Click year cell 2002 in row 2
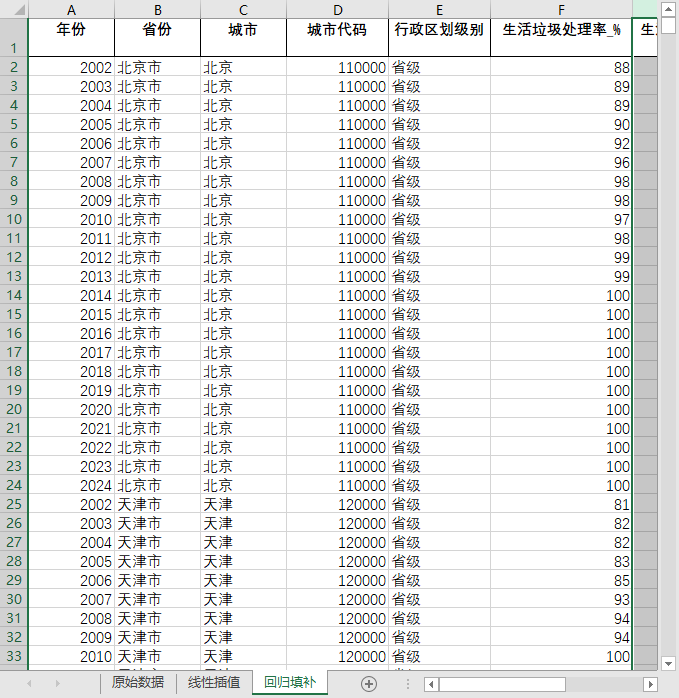Viewport: 679px width, 698px height. pyautogui.click(x=71, y=67)
